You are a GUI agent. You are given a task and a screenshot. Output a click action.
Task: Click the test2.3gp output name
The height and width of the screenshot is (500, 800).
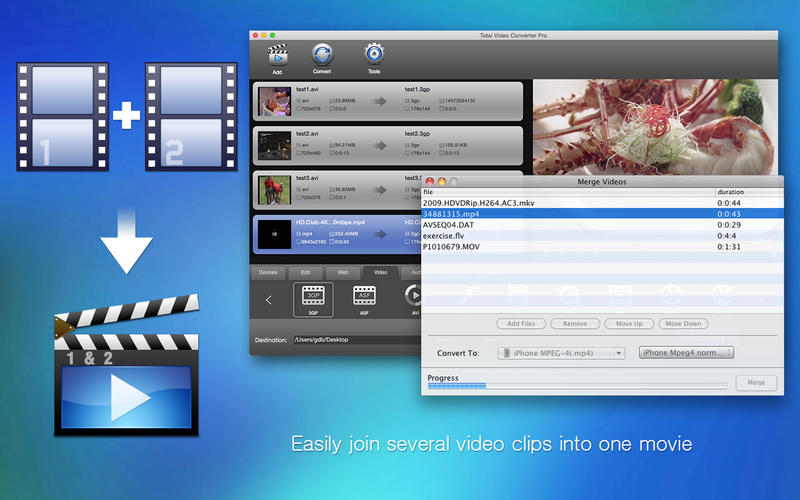[x=417, y=134]
